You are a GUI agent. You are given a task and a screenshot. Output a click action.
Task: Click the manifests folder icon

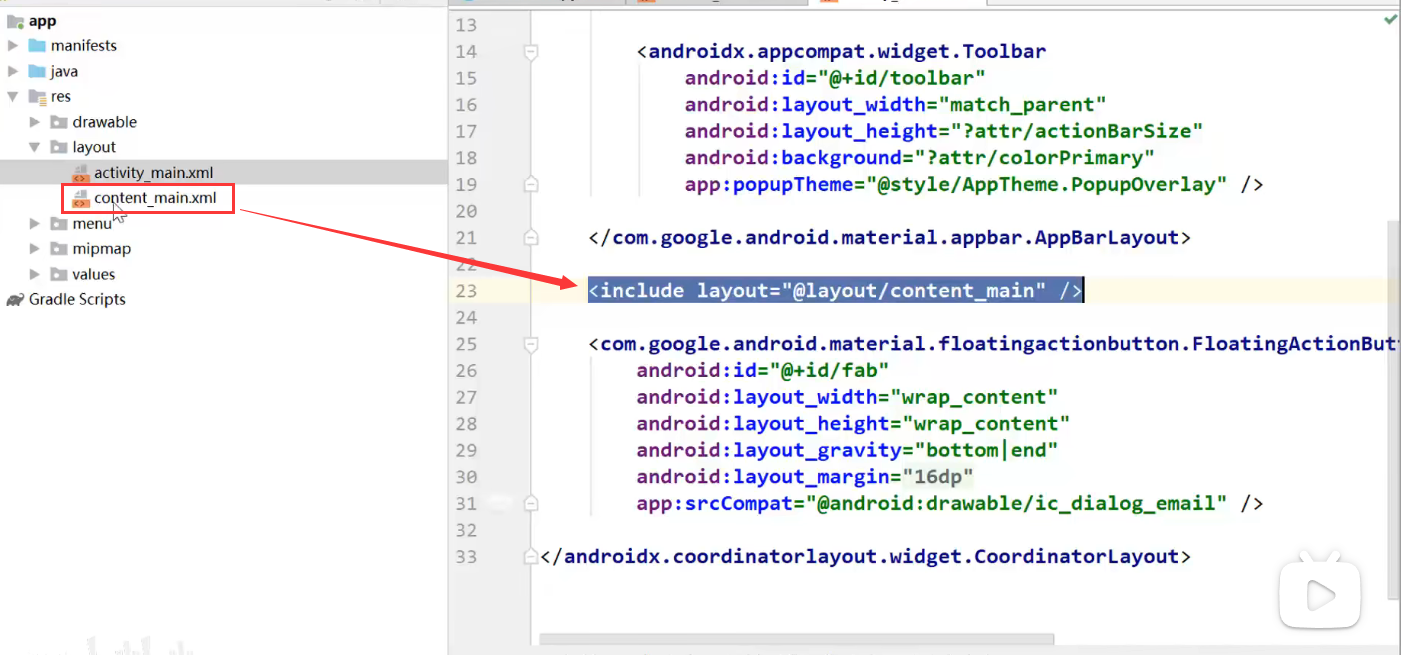37,46
